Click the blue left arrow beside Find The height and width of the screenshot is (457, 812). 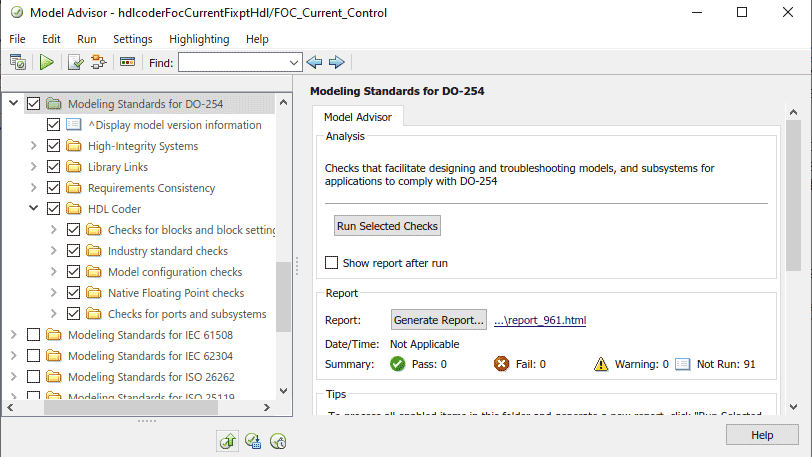click(x=315, y=62)
